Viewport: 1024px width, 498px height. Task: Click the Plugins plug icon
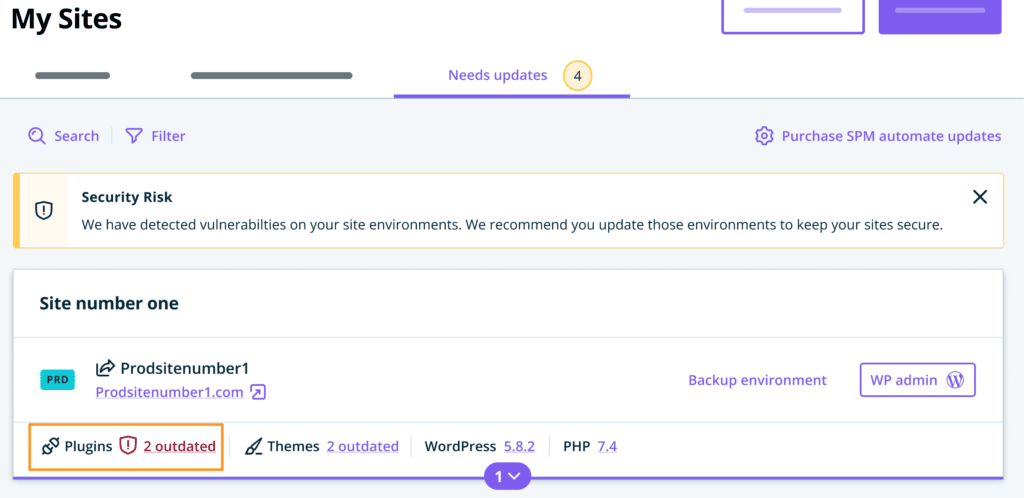tap(50, 446)
